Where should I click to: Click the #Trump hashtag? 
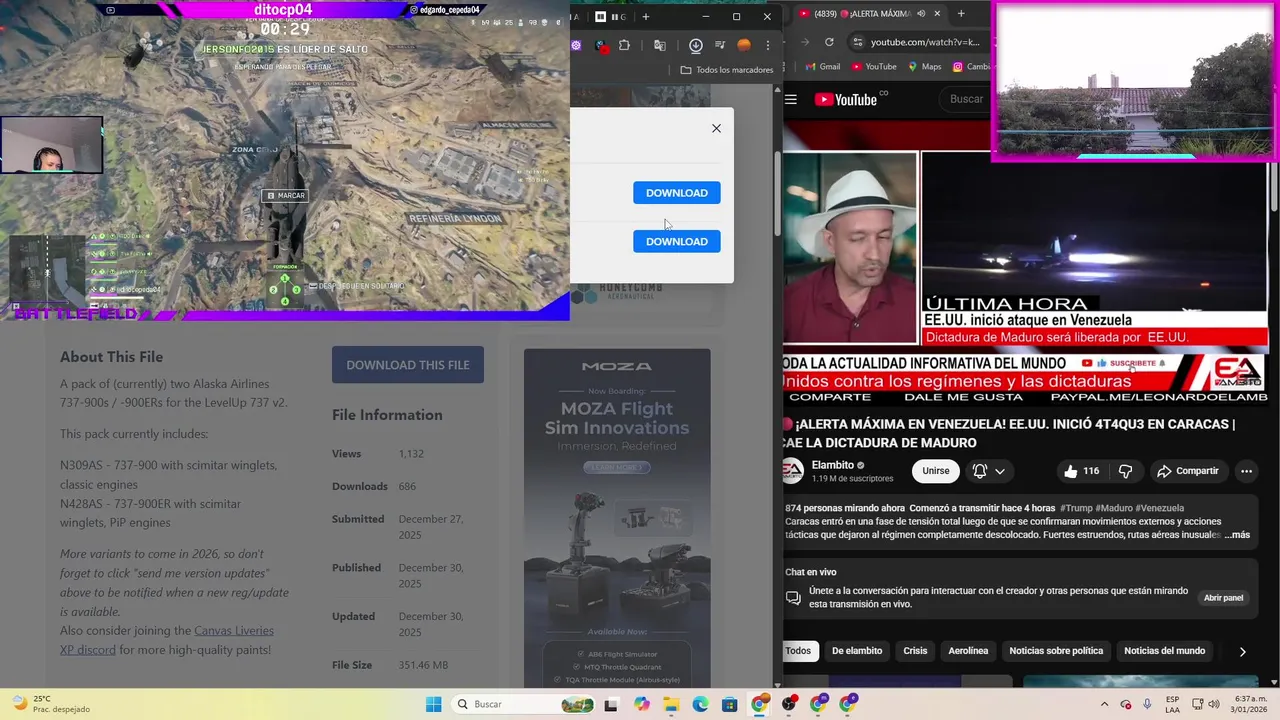(1076, 508)
